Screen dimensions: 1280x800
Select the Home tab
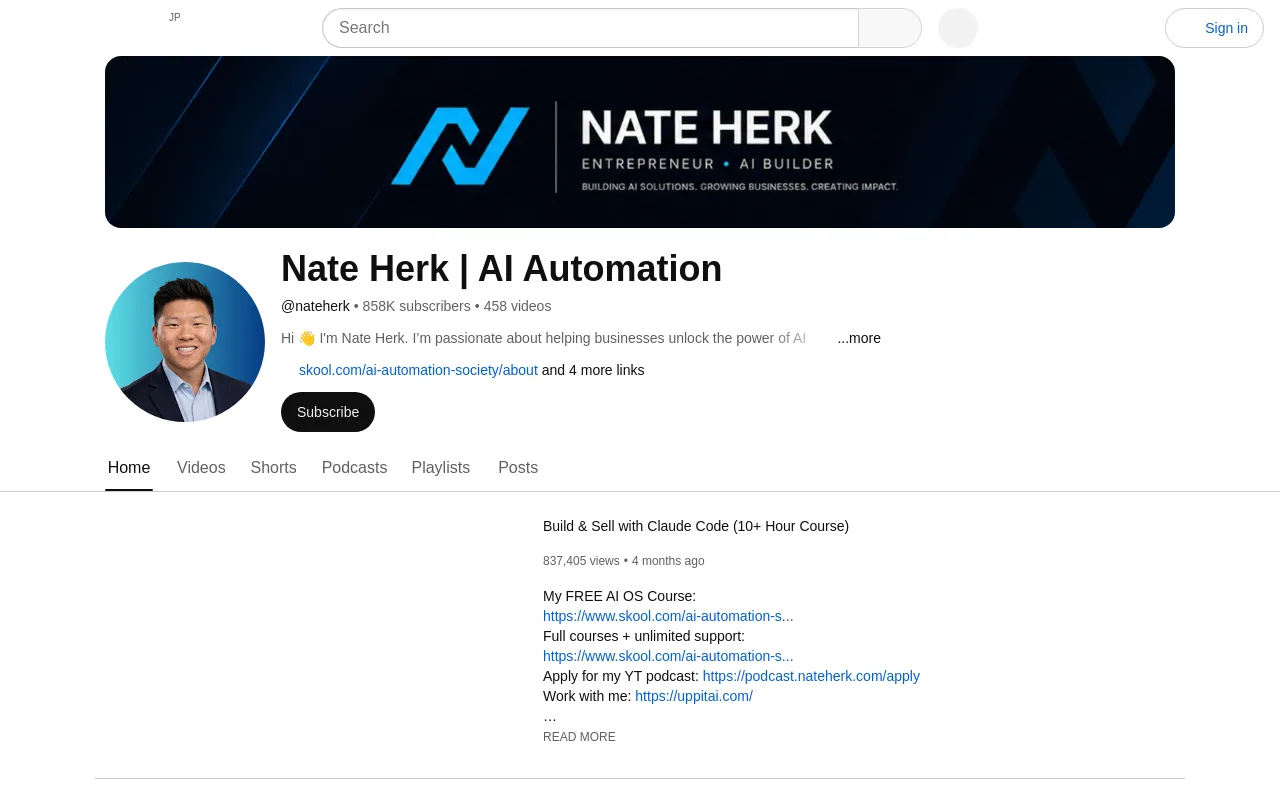point(129,468)
